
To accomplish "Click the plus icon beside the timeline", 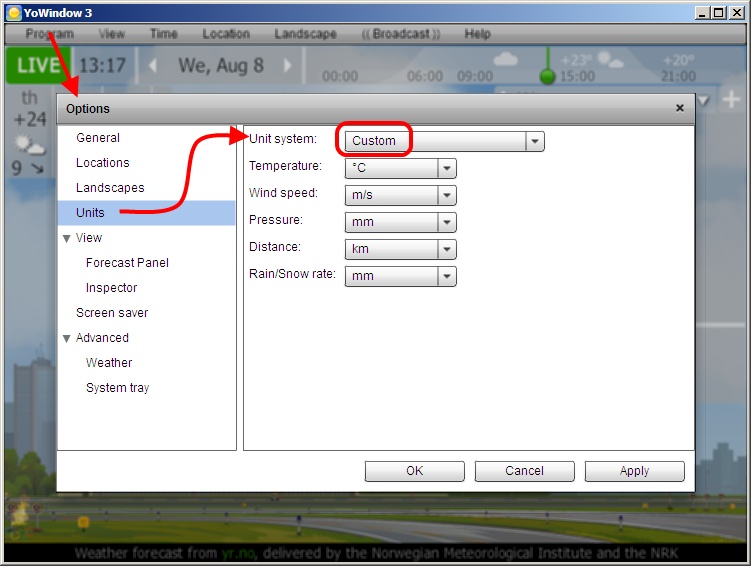I will 731,100.
